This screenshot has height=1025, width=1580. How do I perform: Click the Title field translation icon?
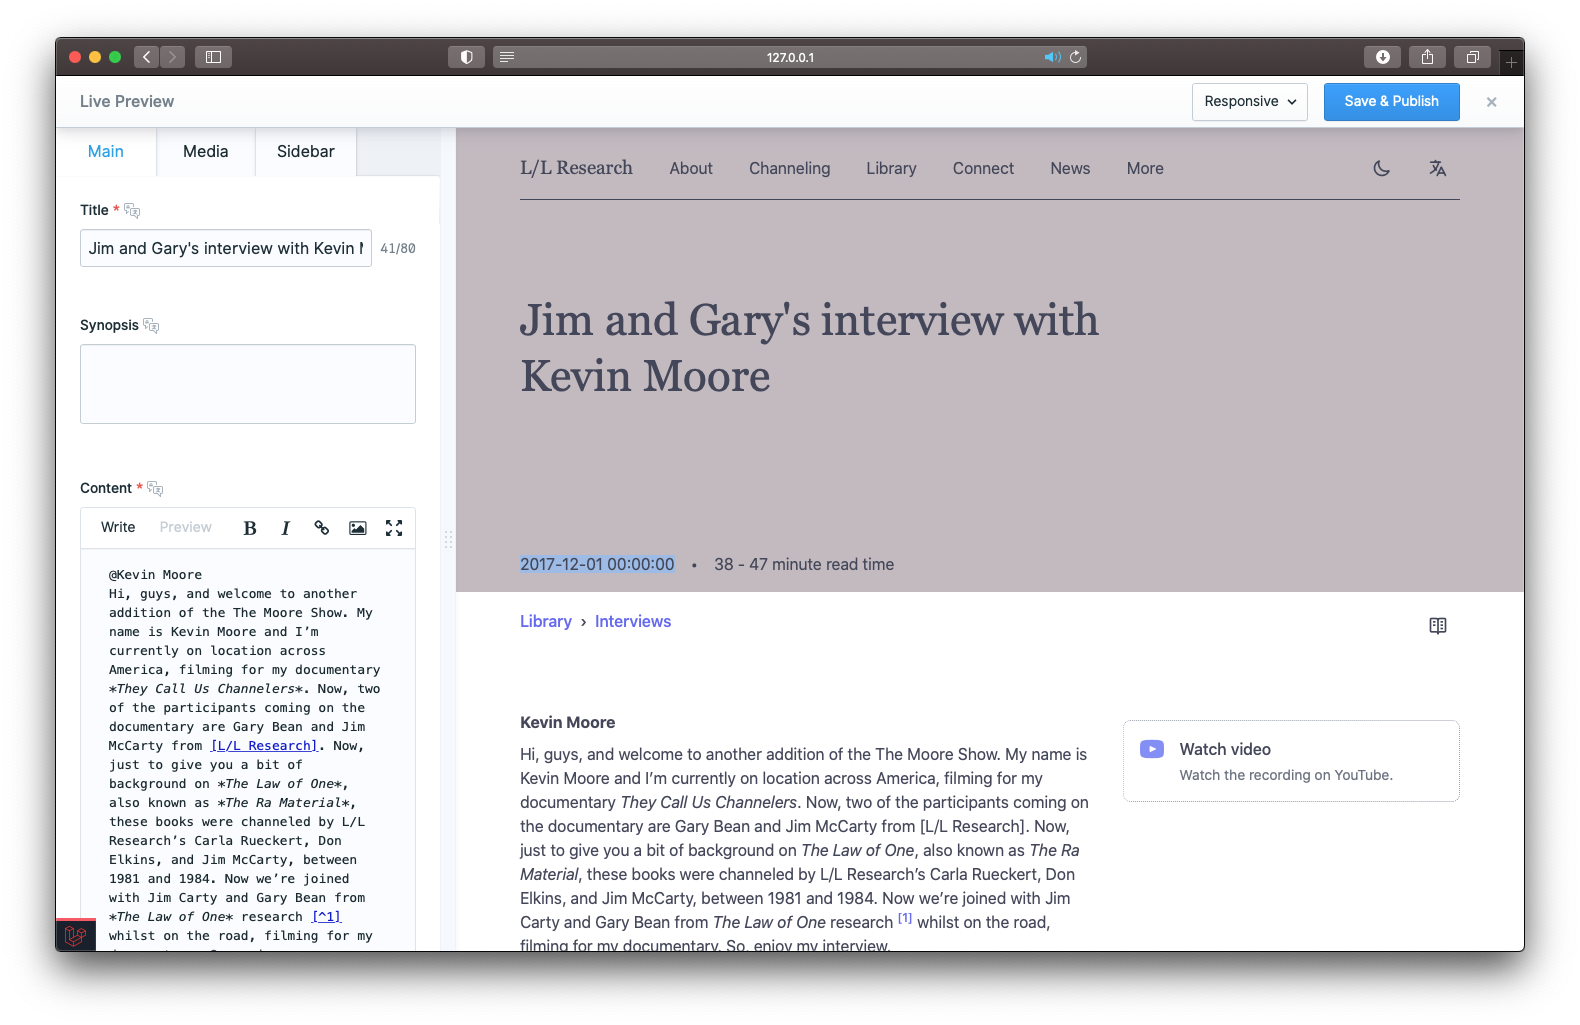pyautogui.click(x=132, y=211)
